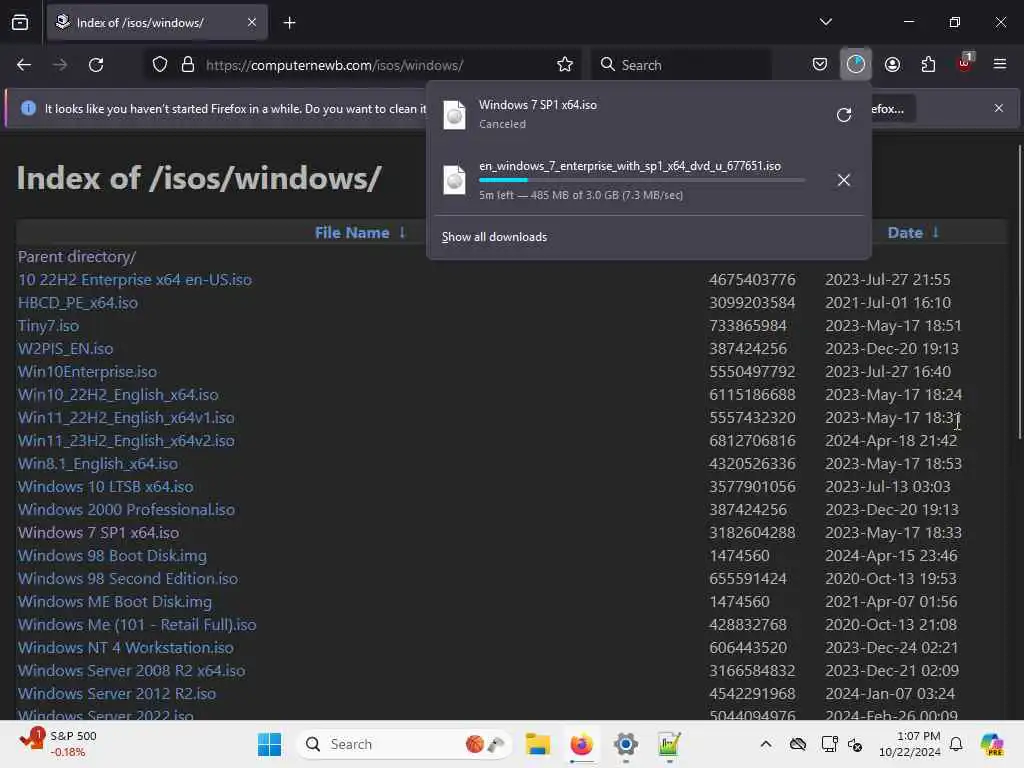Open Windows Start menu

269,744
